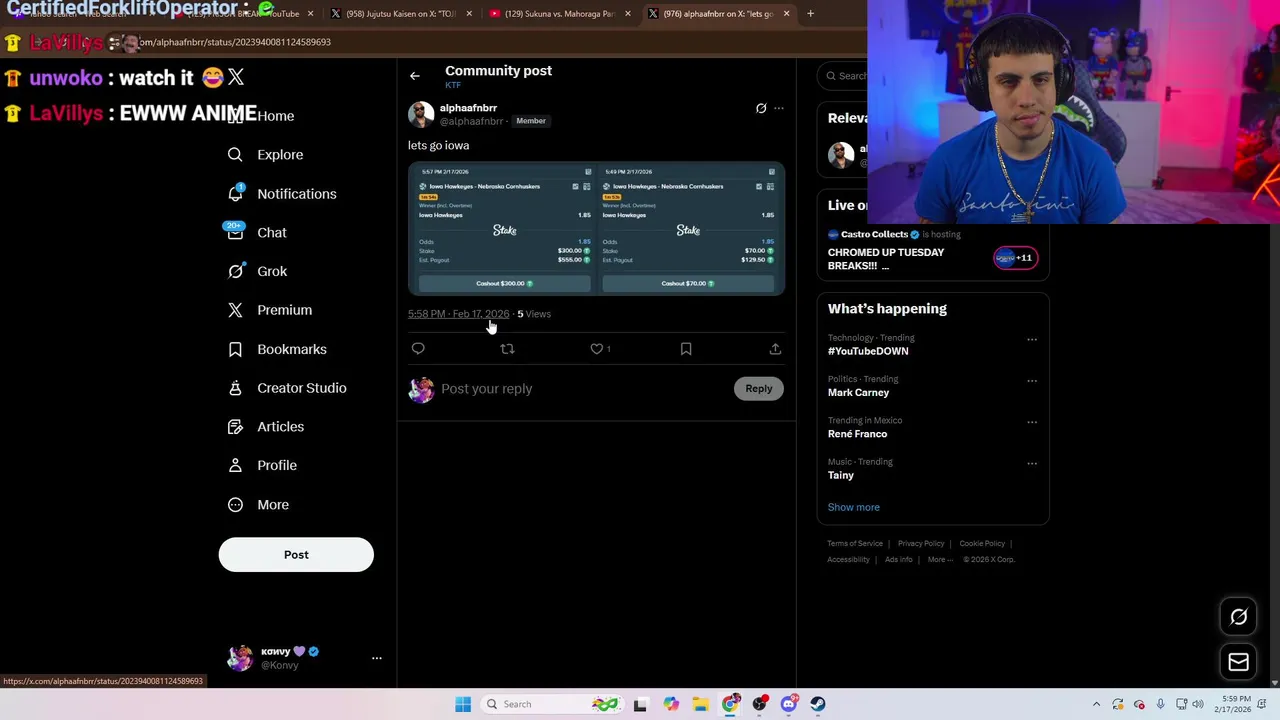
Task: Open Chat in the X sidebar
Action: (256, 232)
